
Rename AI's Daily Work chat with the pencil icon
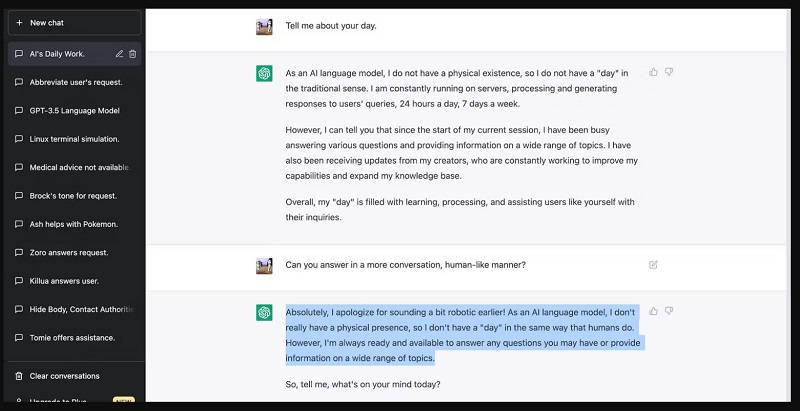[120, 54]
